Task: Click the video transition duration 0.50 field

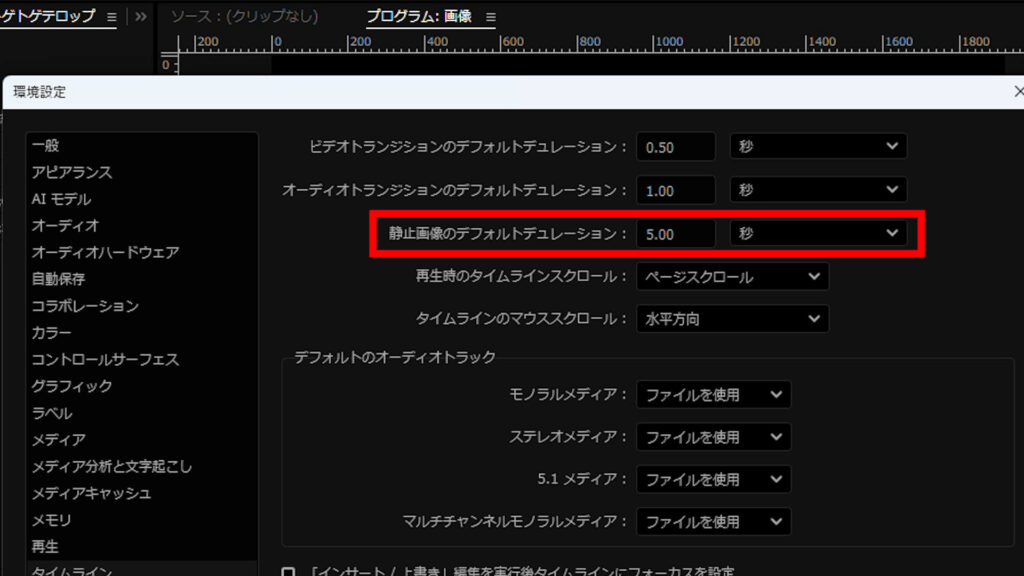Action: (x=675, y=146)
